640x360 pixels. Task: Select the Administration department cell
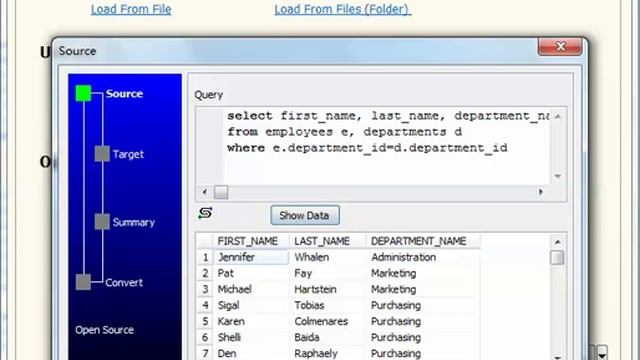coord(422,257)
